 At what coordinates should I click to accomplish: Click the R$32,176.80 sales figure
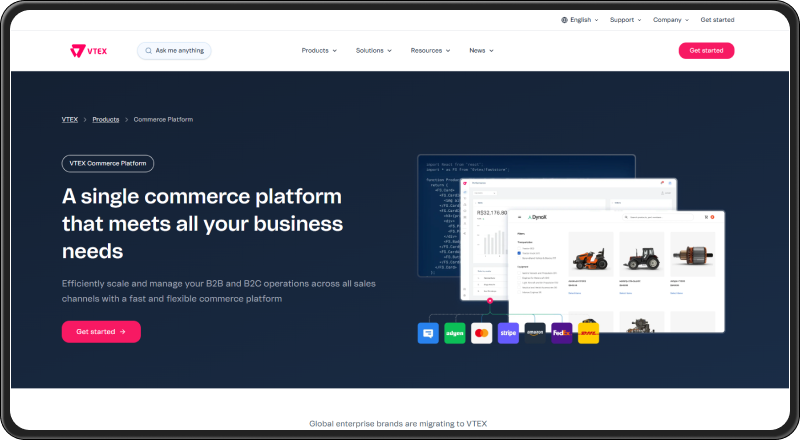click(x=492, y=212)
